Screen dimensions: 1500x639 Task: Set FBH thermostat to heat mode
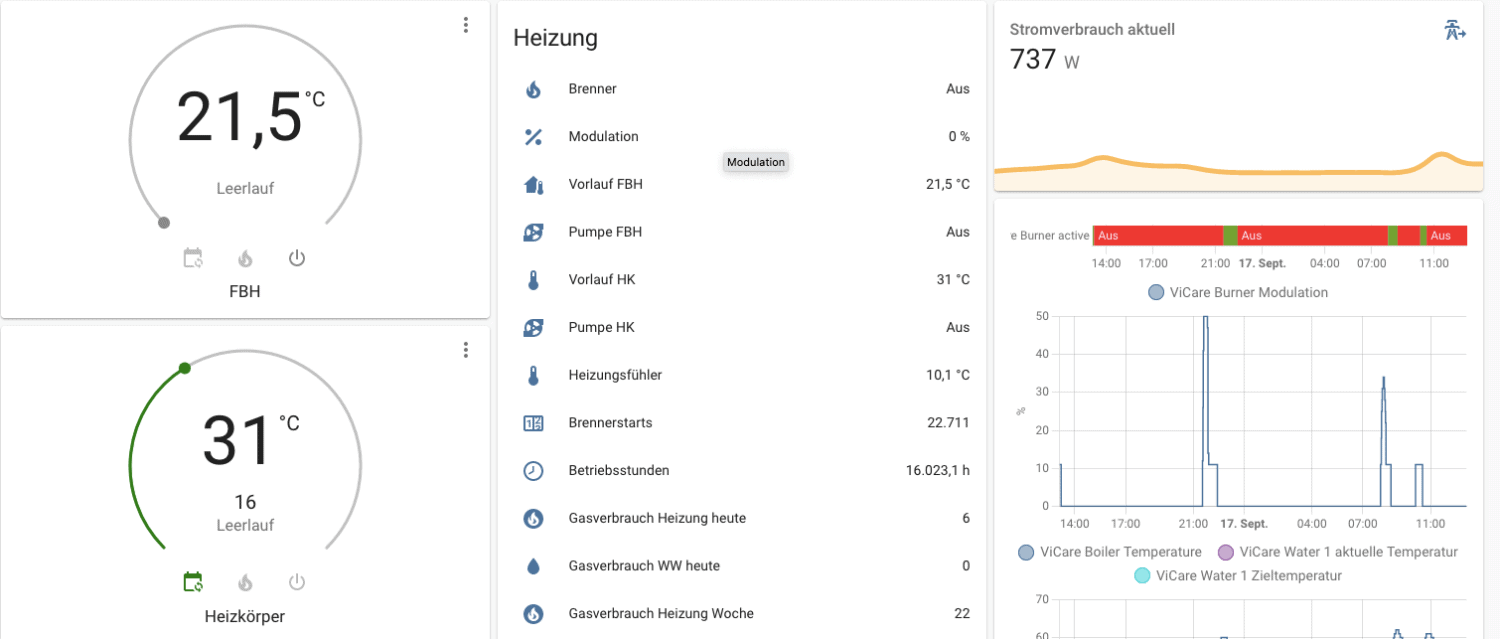[x=245, y=258]
